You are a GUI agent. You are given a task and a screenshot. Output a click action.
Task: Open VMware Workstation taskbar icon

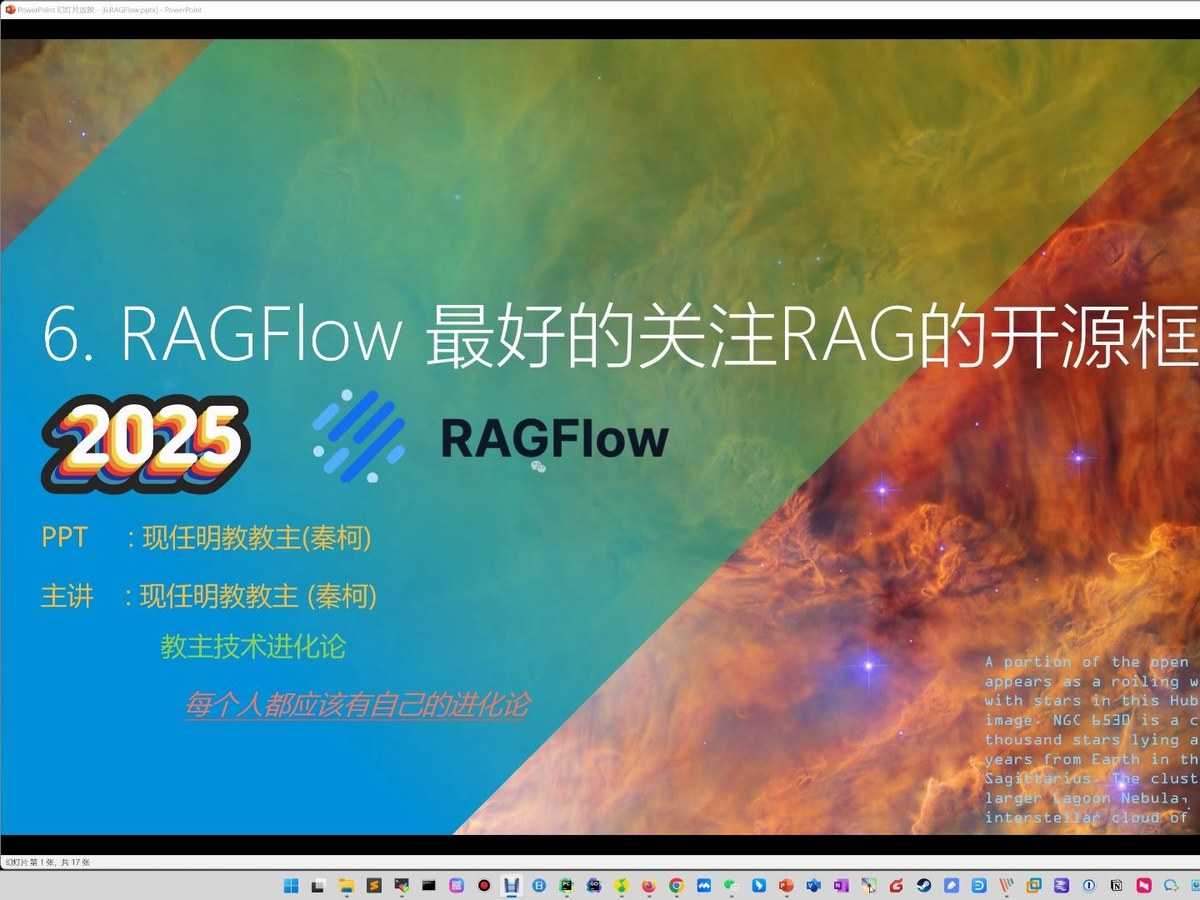(1034, 885)
